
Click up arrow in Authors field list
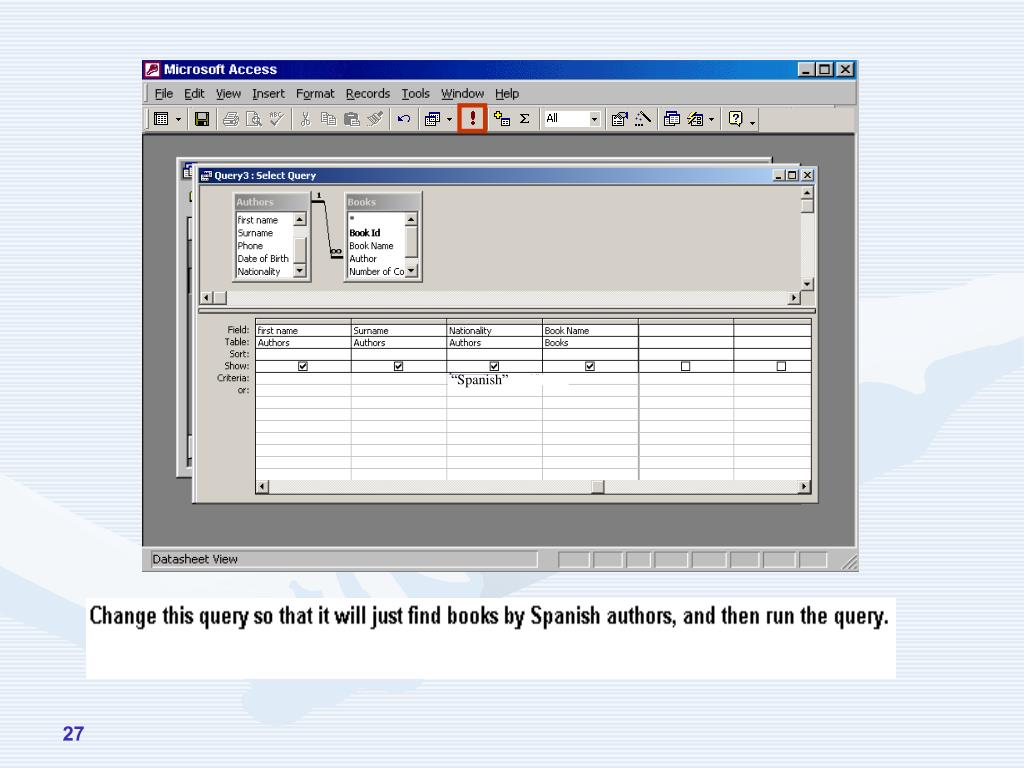tap(300, 219)
